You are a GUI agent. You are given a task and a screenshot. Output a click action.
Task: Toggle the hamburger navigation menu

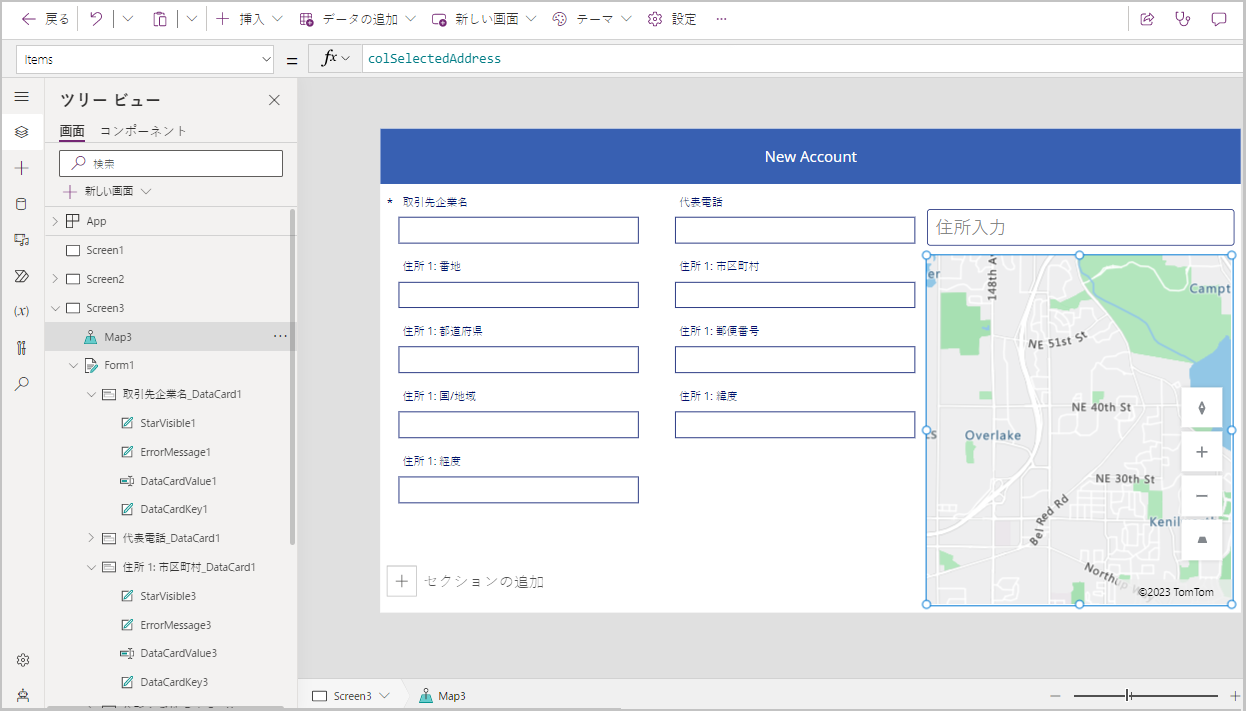[22, 96]
